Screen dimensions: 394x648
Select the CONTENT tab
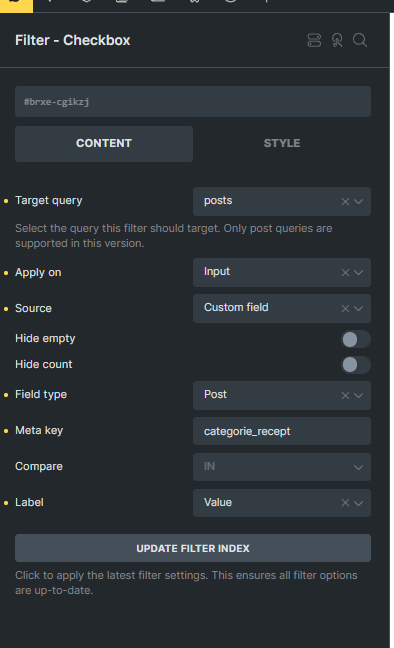coord(104,143)
